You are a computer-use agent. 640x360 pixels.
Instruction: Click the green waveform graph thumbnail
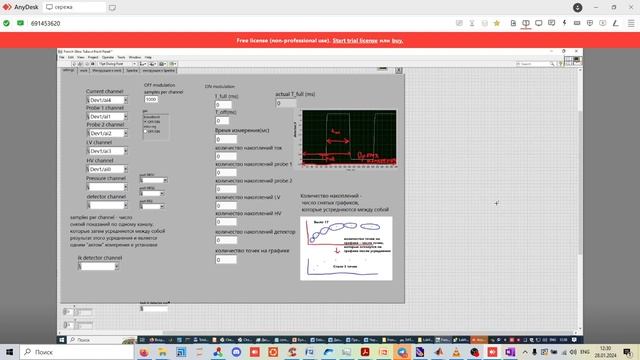pyautogui.click(x=349, y=138)
